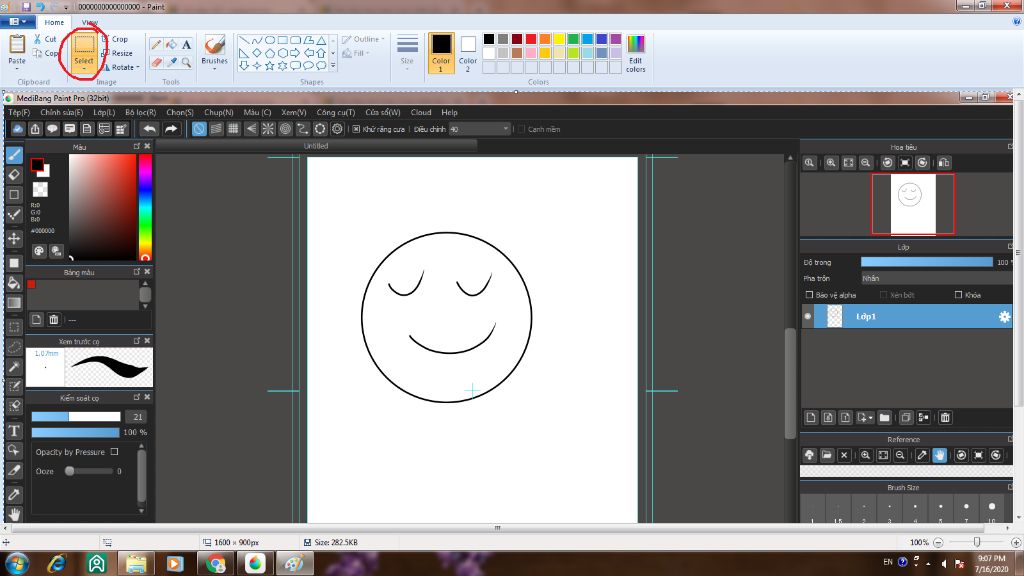Select the Bucket fill tool in MediBang
Screen dimensions: 1024x576
[14, 283]
